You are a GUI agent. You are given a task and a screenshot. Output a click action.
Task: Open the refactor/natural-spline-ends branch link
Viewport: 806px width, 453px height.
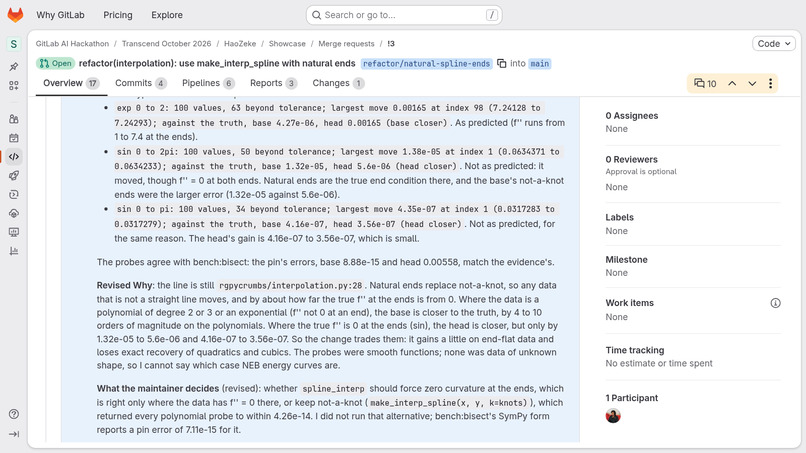click(x=426, y=63)
